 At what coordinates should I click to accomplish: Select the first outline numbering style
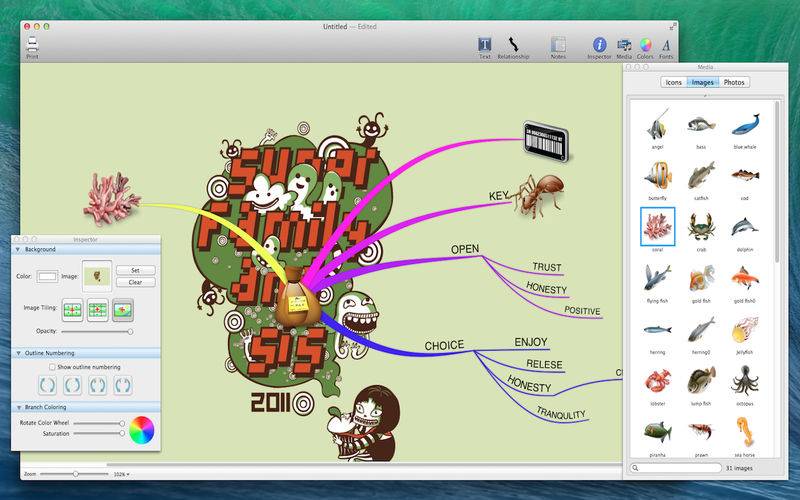click(47, 385)
